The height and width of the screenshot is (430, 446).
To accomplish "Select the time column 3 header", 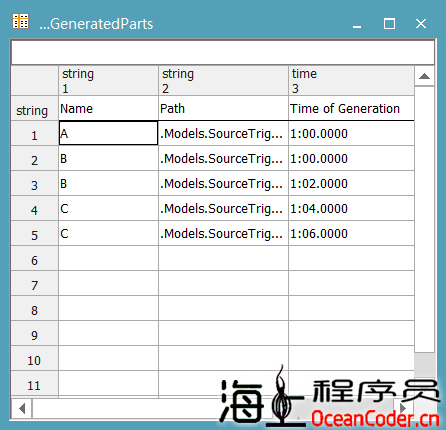I will [352, 81].
